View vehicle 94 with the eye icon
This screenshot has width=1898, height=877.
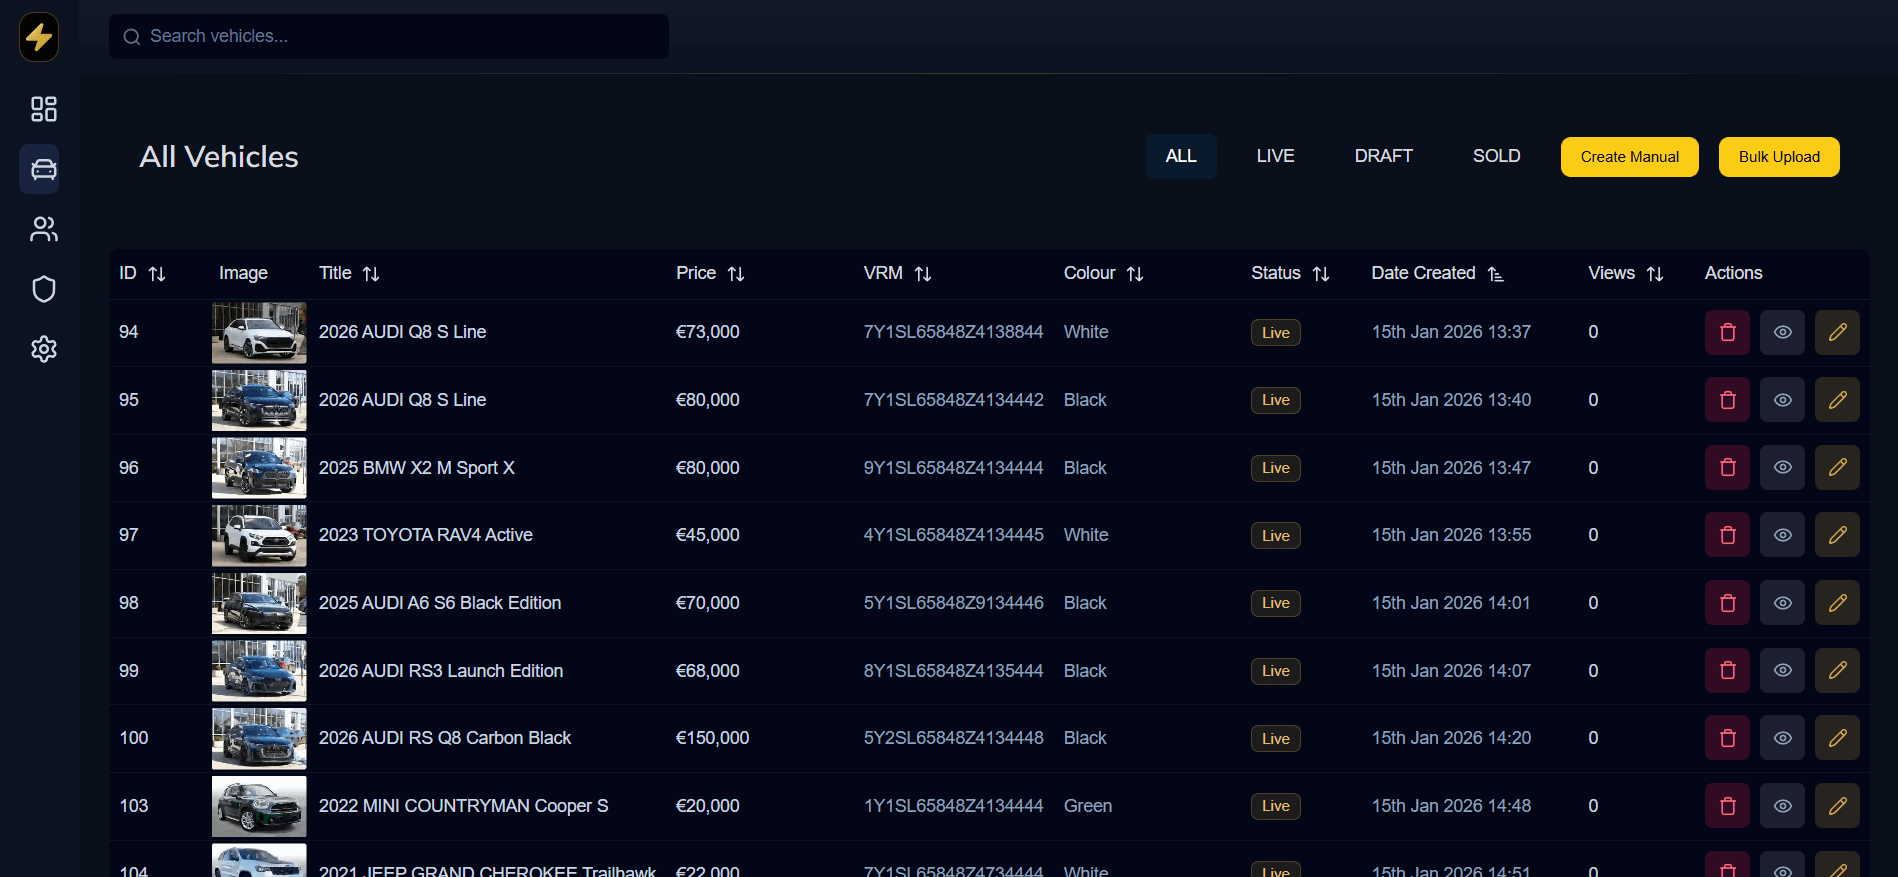(1782, 332)
